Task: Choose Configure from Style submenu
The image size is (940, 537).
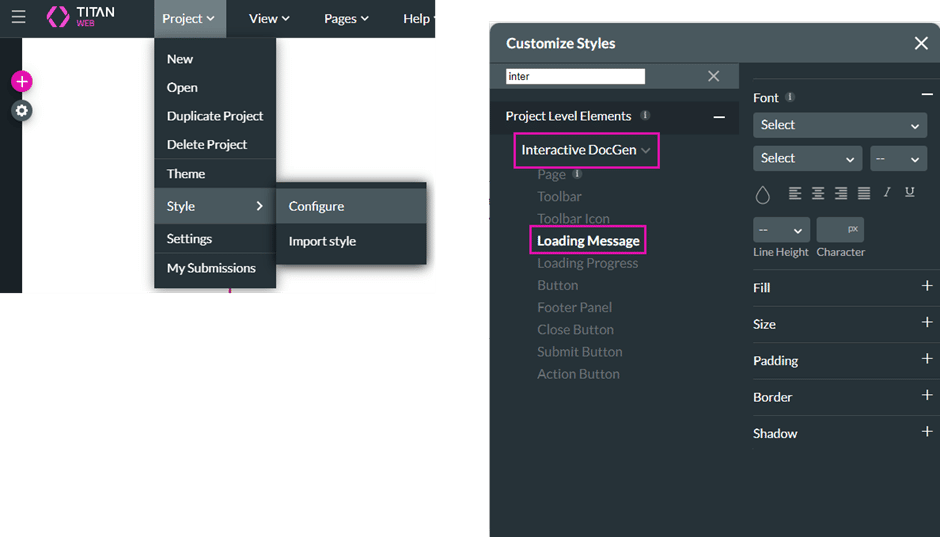Action: (316, 206)
